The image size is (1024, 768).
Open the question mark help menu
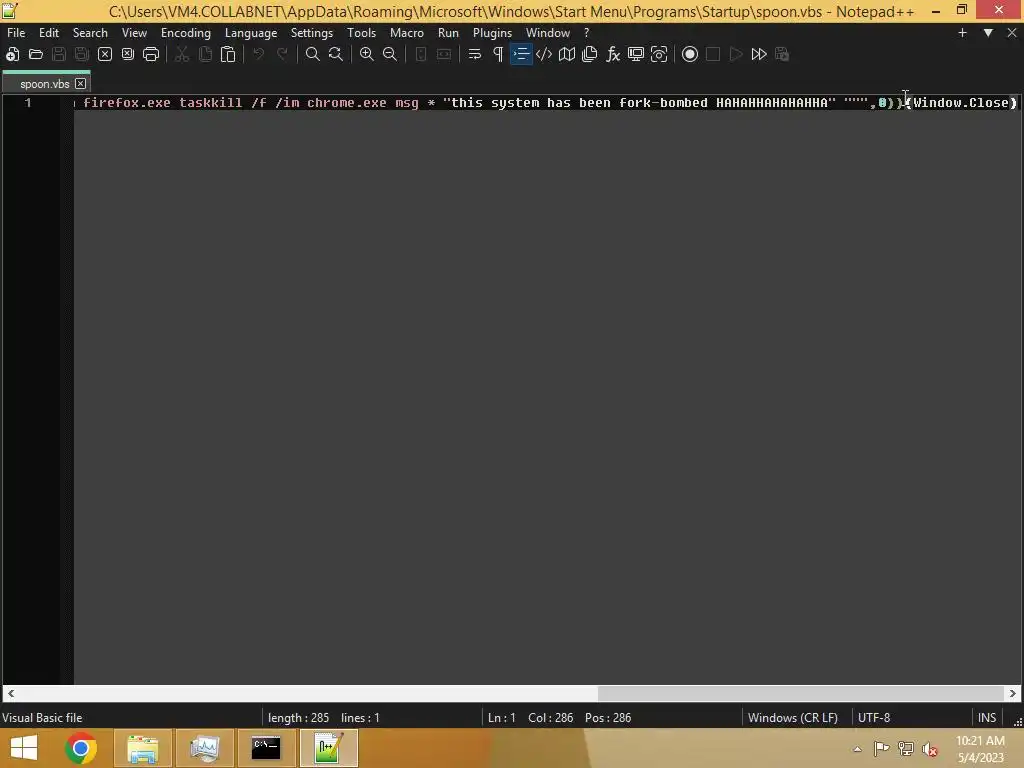tap(586, 33)
